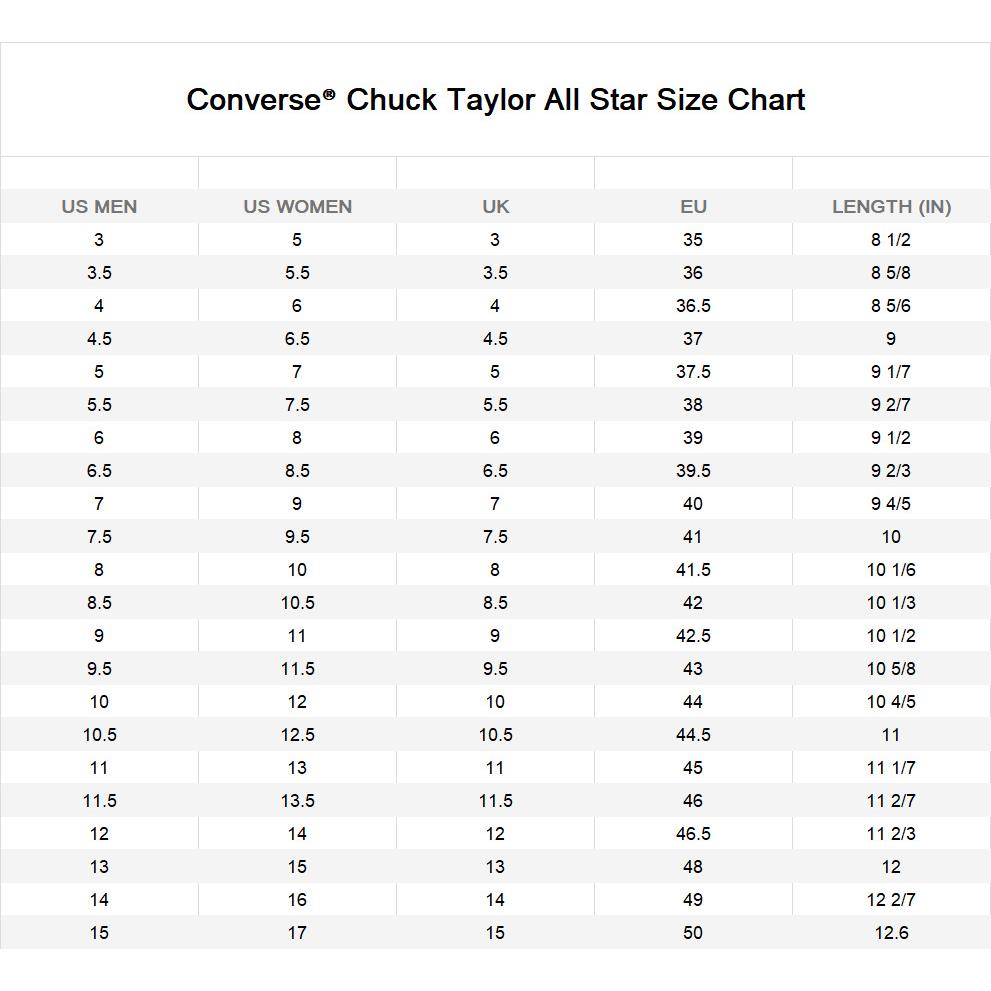The height and width of the screenshot is (991, 991).
Task: Click the 12.6 length cell
Action: (x=891, y=933)
